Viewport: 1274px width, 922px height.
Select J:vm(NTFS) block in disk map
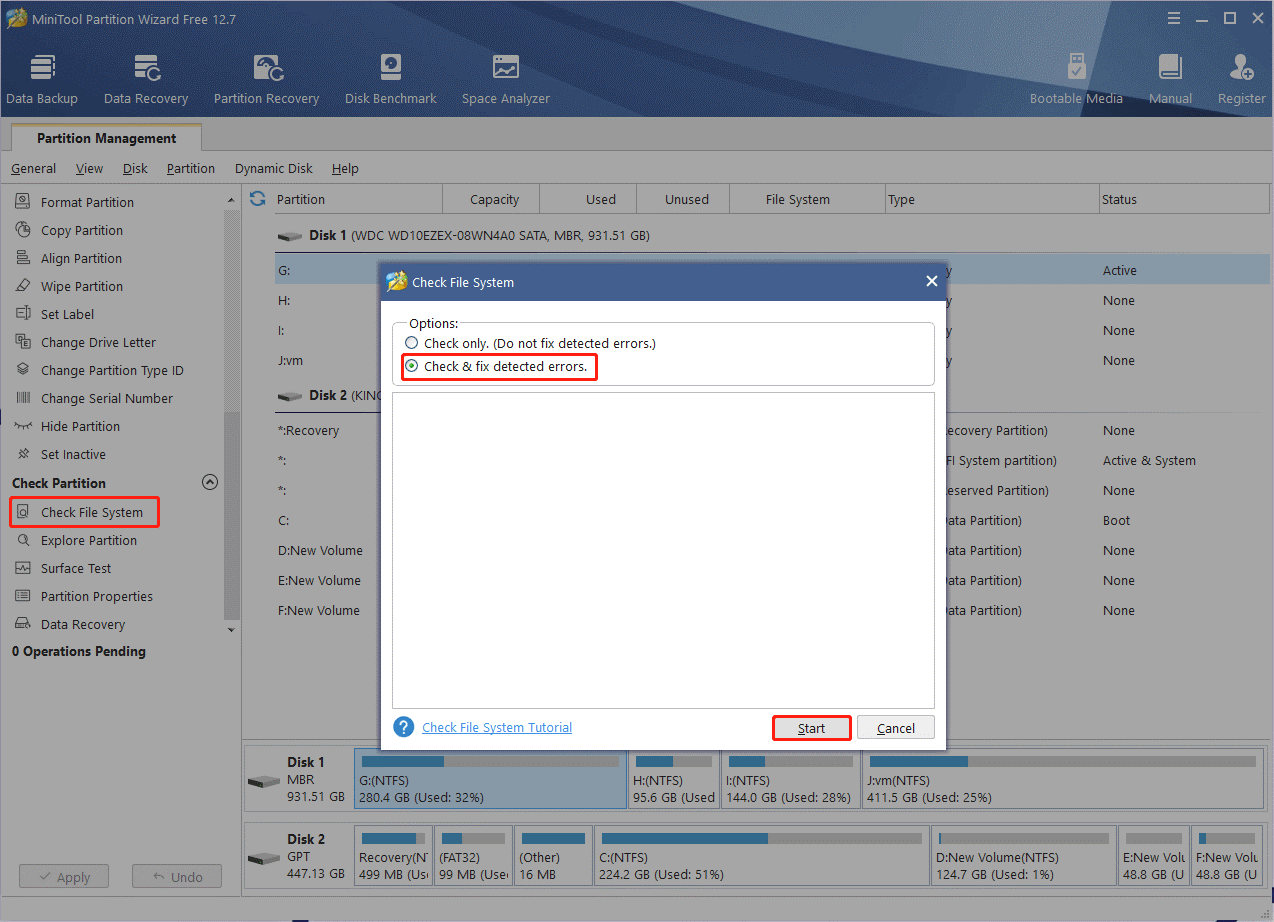(x=1063, y=779)
